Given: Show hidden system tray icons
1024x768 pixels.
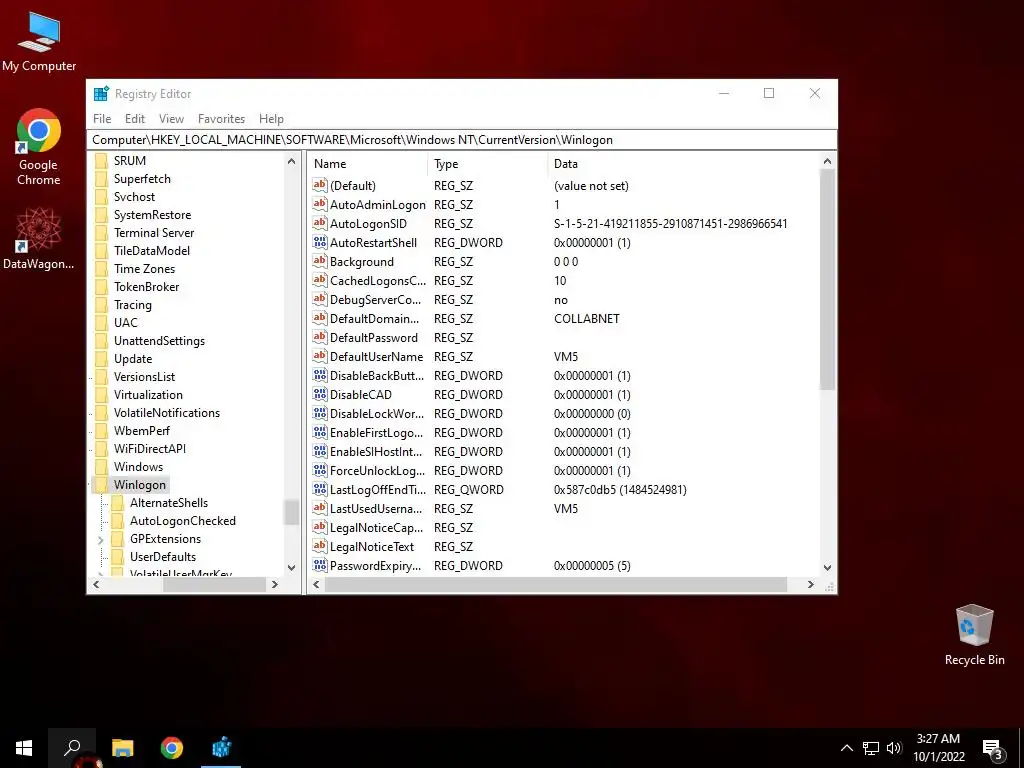Looking at the screenshot, I should coord(846,748).
